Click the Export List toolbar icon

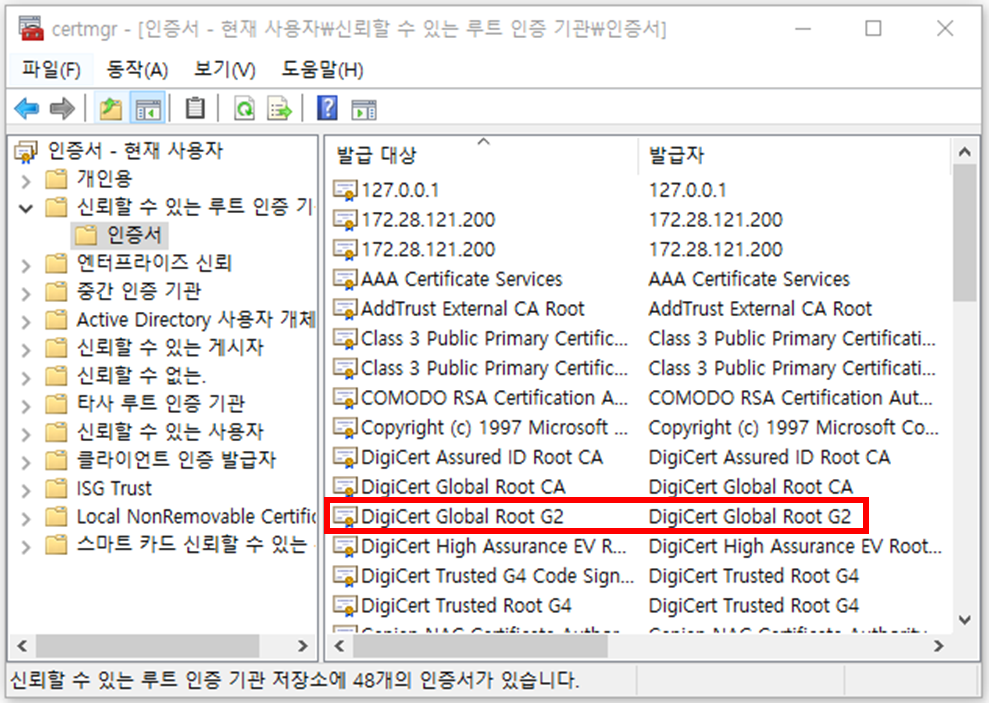click(x=278, y=108)
